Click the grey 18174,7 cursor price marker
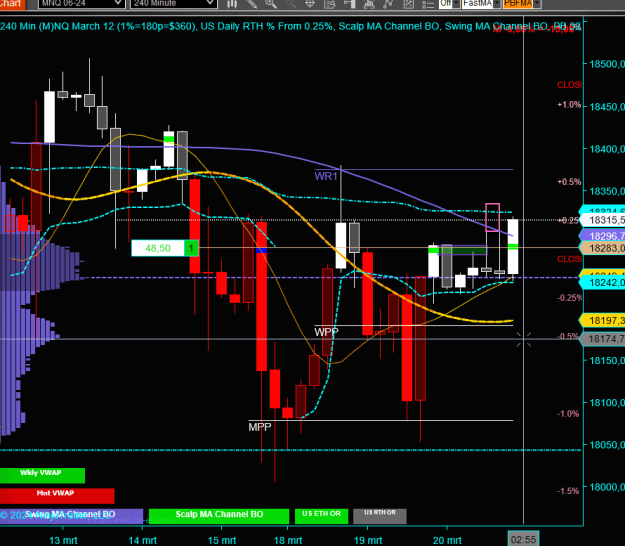This screenshot has width=625, height=546. (603, 339)
